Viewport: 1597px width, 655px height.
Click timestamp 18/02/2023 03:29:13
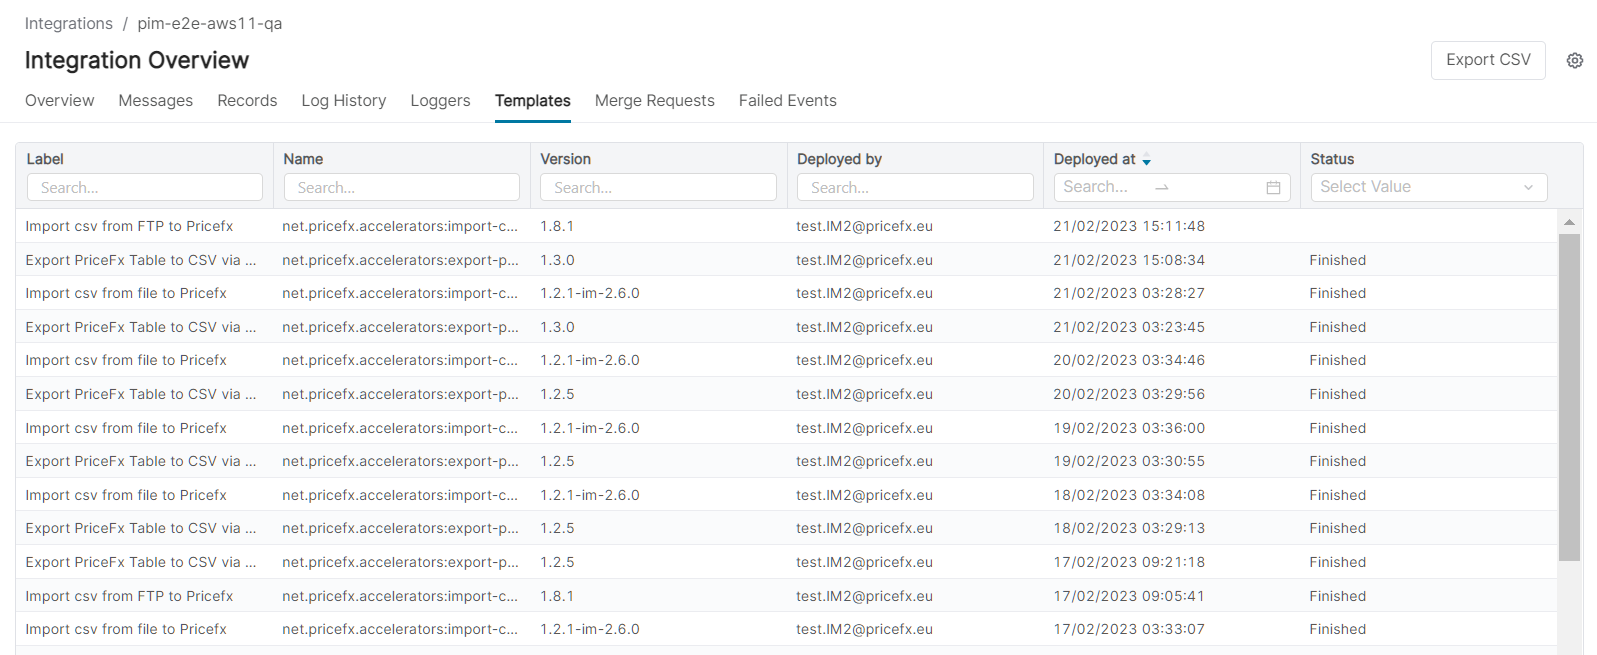pyautogui.click(x=1129, y=528)
